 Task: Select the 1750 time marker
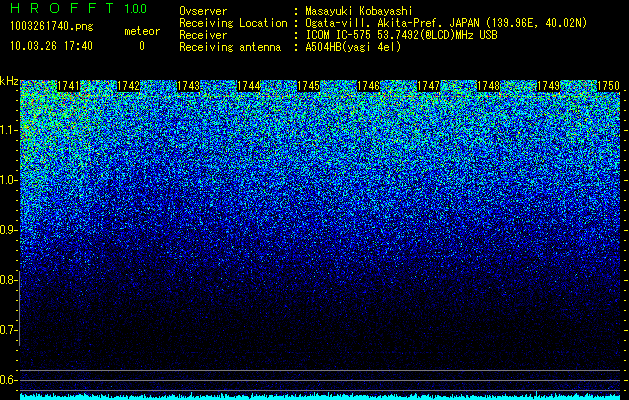[x=609, y=86]
